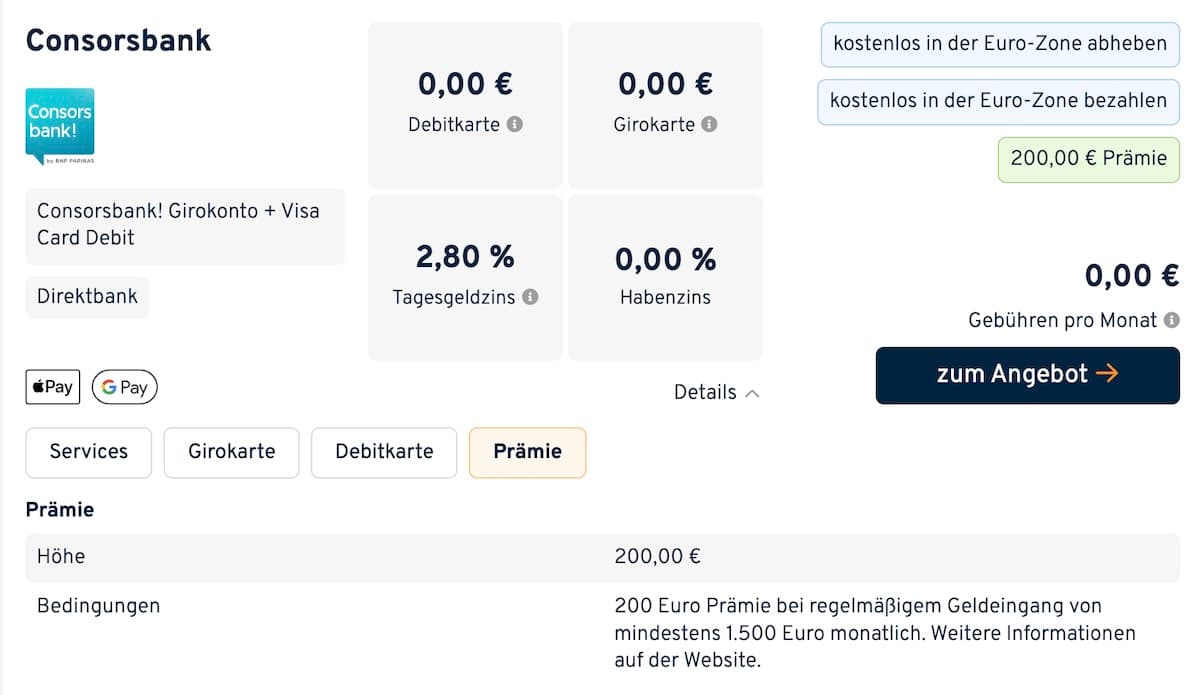The height and width of the screenshot is (695, 1200).
Task: Click the Tagesgeldzins info icon
Action: [x=531, y=297]
